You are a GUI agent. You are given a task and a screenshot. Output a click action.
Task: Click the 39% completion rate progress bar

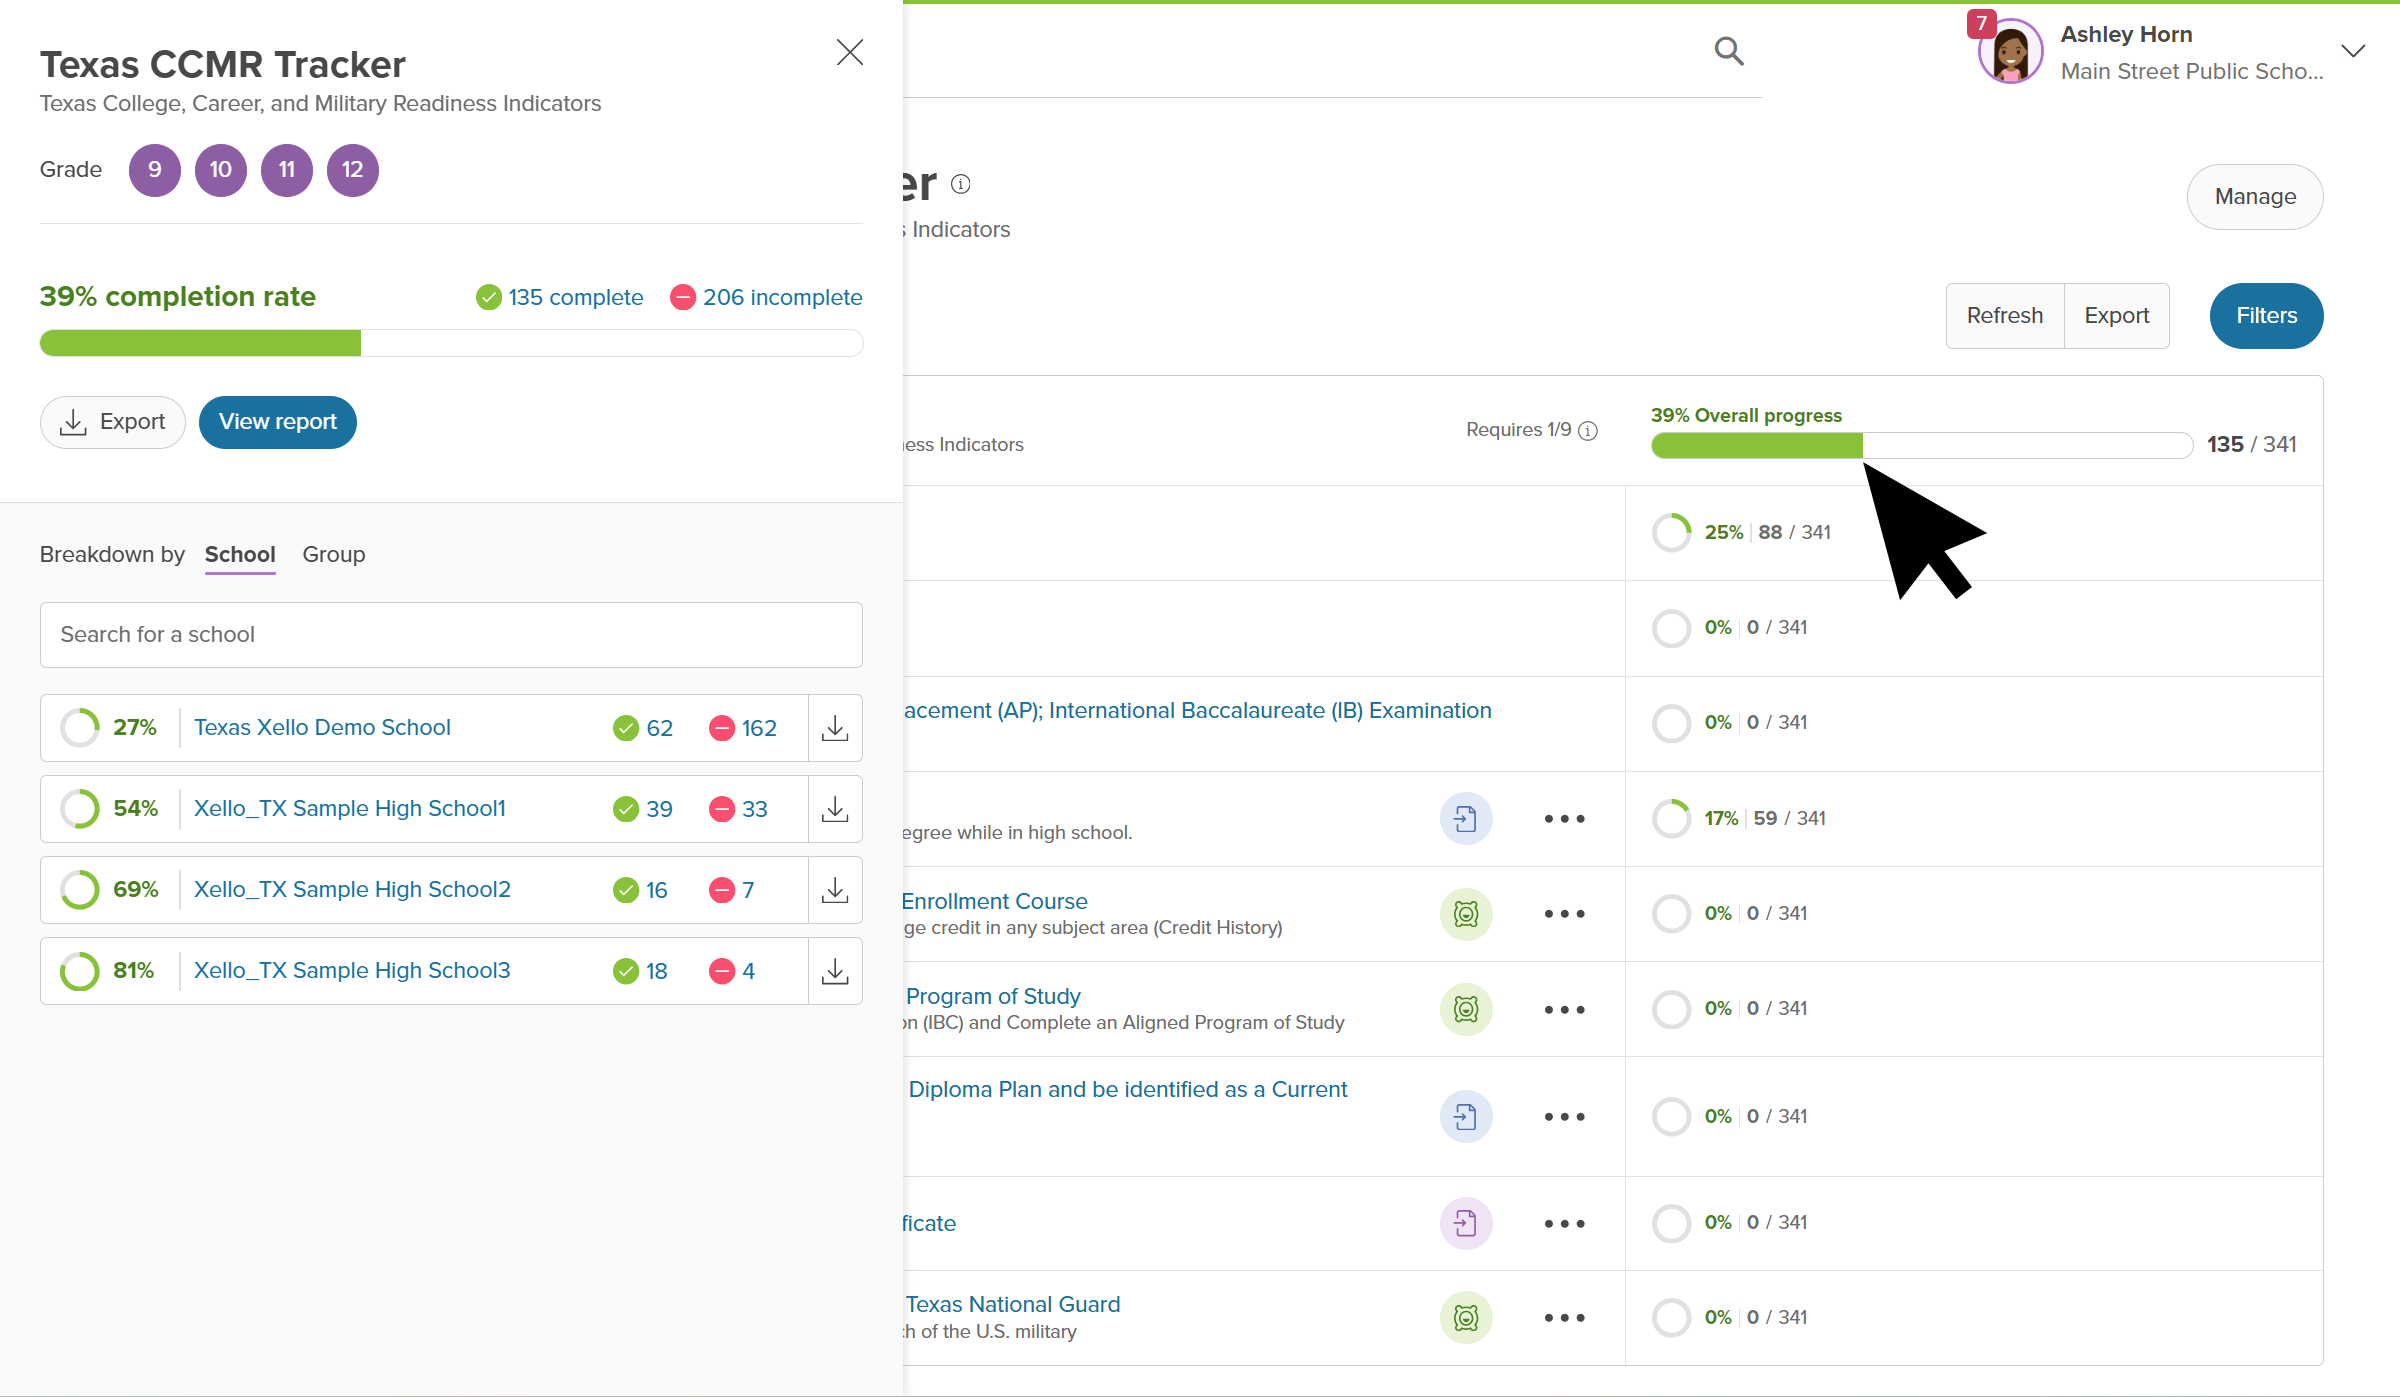click(451, 343)
